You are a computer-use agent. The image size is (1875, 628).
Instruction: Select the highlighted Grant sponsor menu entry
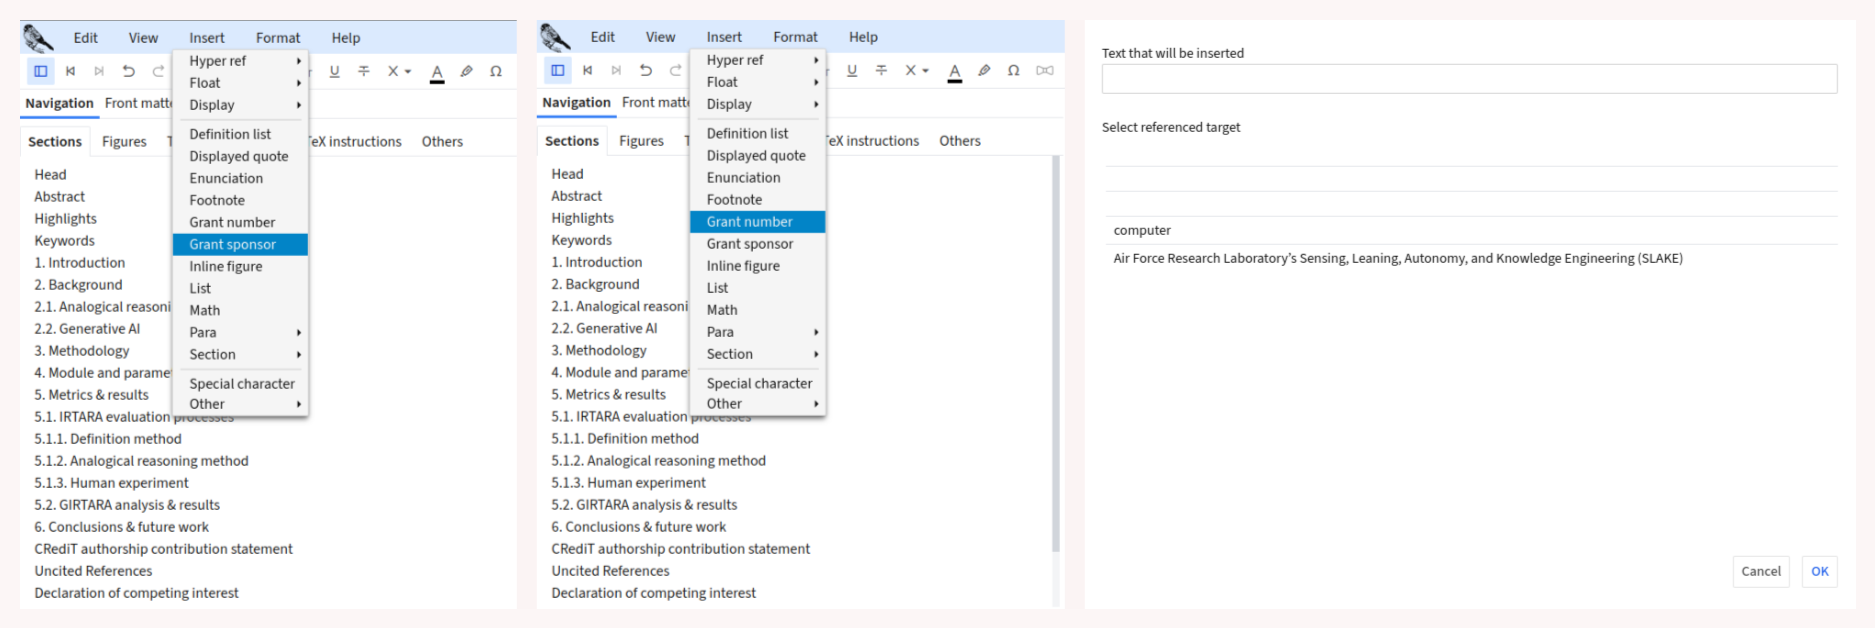(x=240, y=244)
